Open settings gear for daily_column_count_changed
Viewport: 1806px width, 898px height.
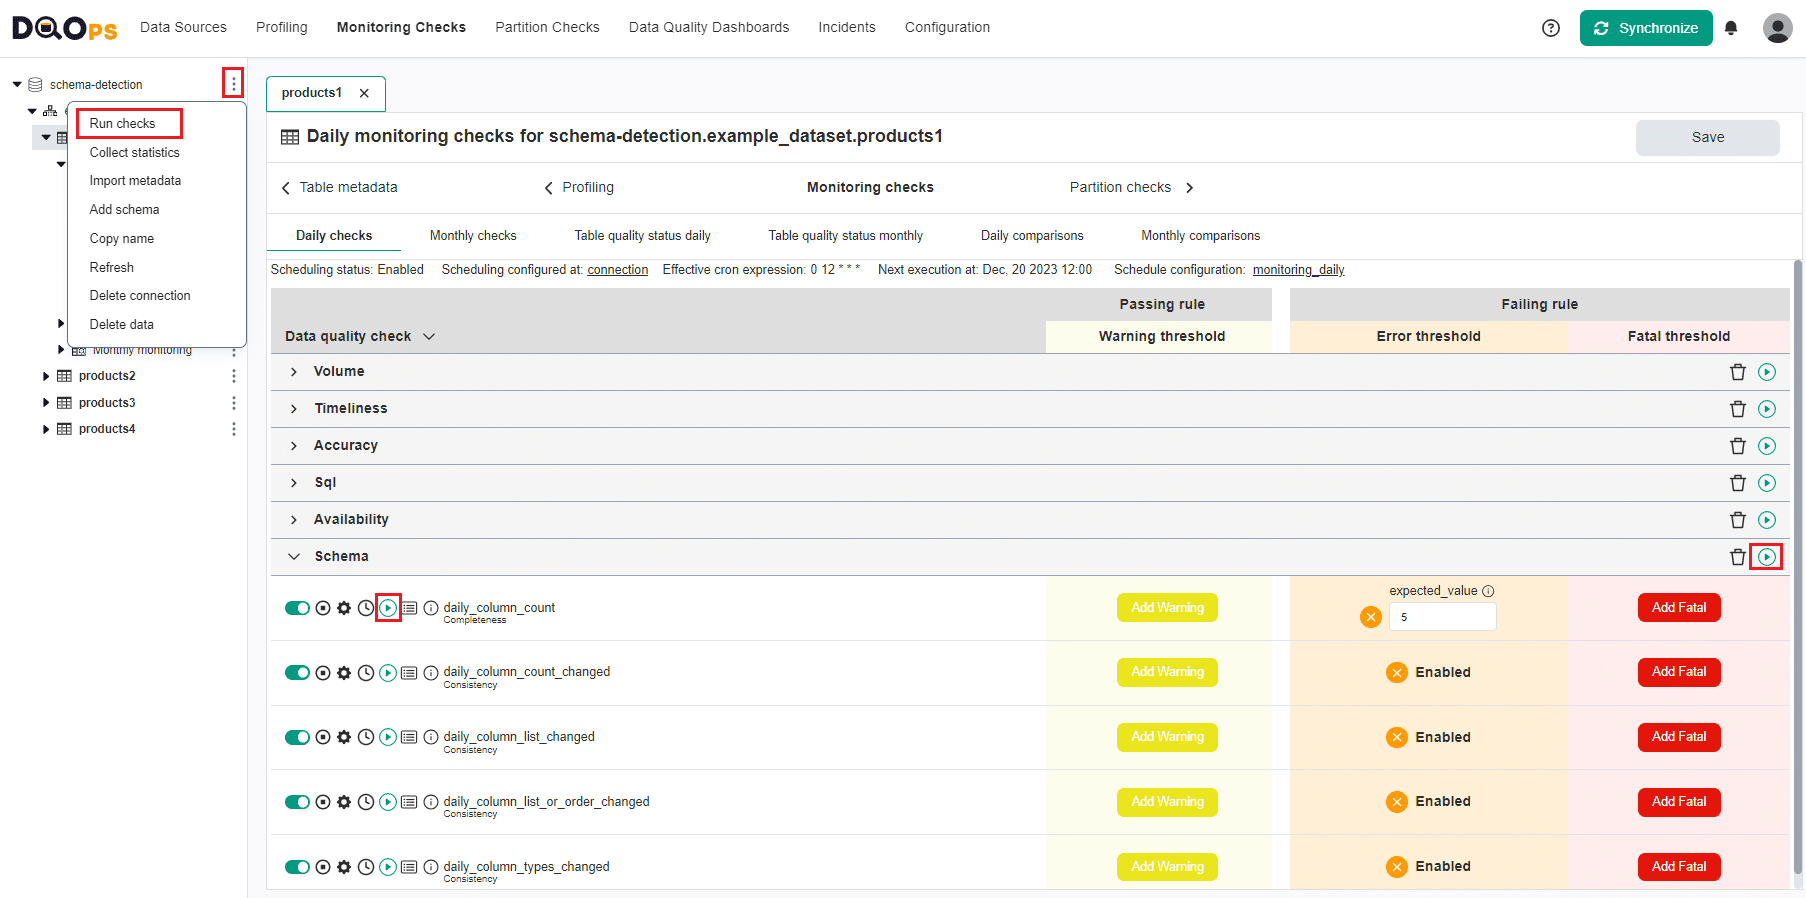tap(344, 673)
